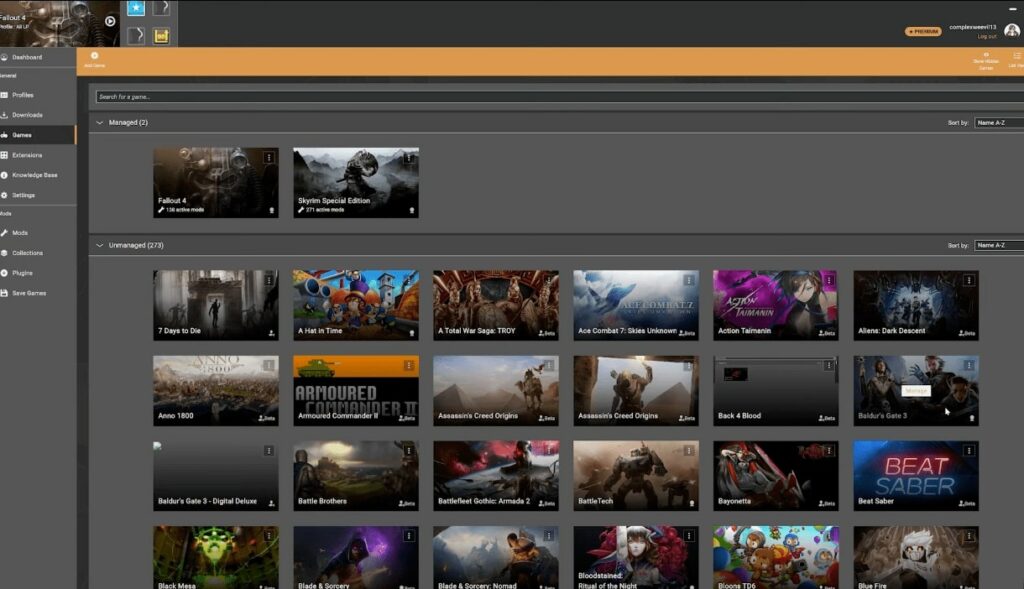
Task: Open the 7 Days to Die three-dot menu
Action: click(x=268, y=281)
